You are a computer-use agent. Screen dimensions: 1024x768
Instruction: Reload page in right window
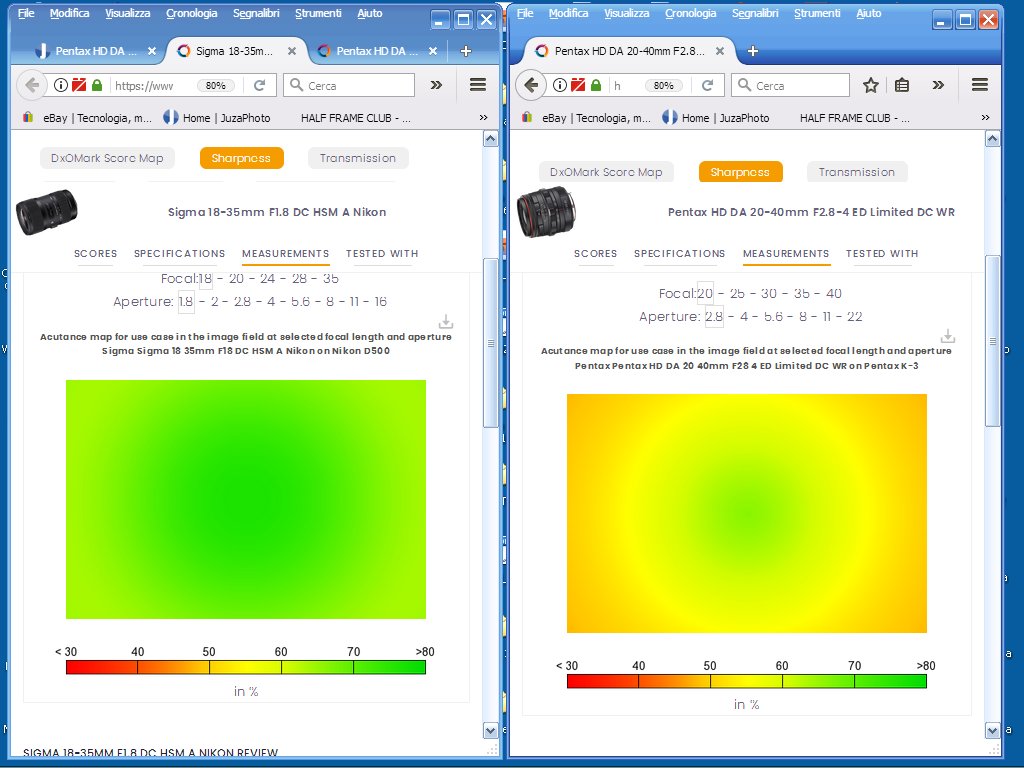coord(707,85)
